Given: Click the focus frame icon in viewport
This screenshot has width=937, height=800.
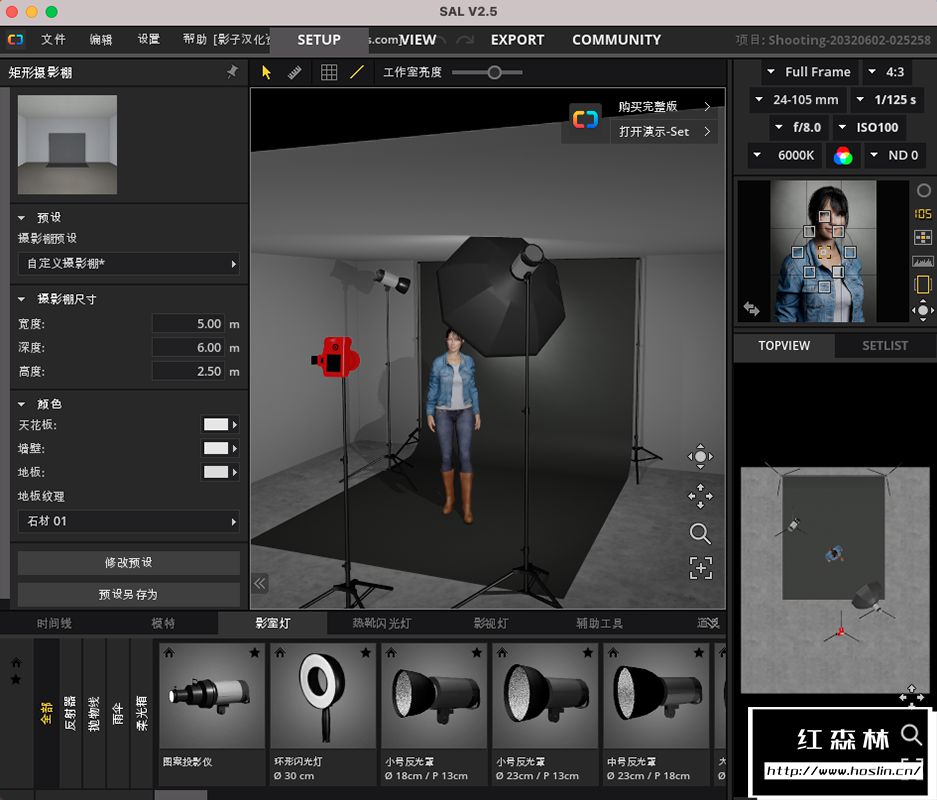Looking at the screenshot, I should pyautogui.click(x=700, y=568).
